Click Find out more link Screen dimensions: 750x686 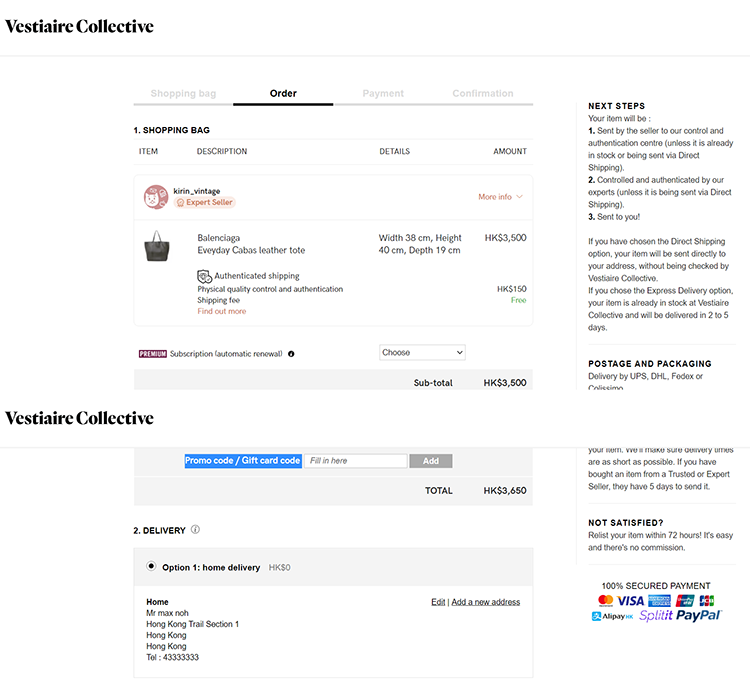[x=221, y=311]
